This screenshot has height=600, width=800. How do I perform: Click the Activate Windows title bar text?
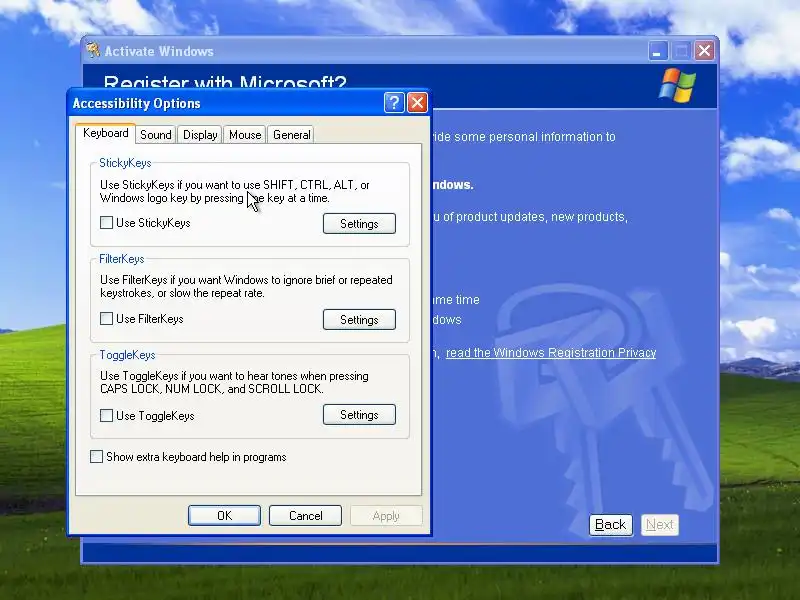(159, 51)
